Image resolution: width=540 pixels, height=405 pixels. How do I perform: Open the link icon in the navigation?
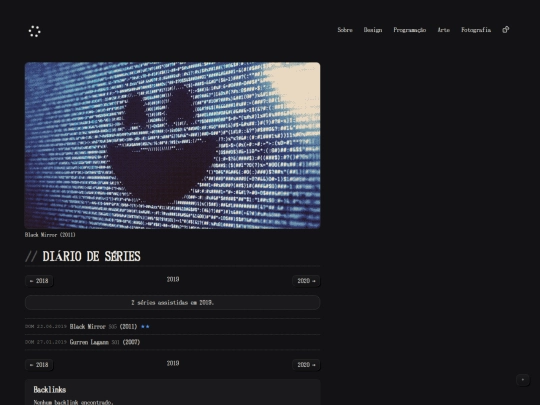coord(506,30)
